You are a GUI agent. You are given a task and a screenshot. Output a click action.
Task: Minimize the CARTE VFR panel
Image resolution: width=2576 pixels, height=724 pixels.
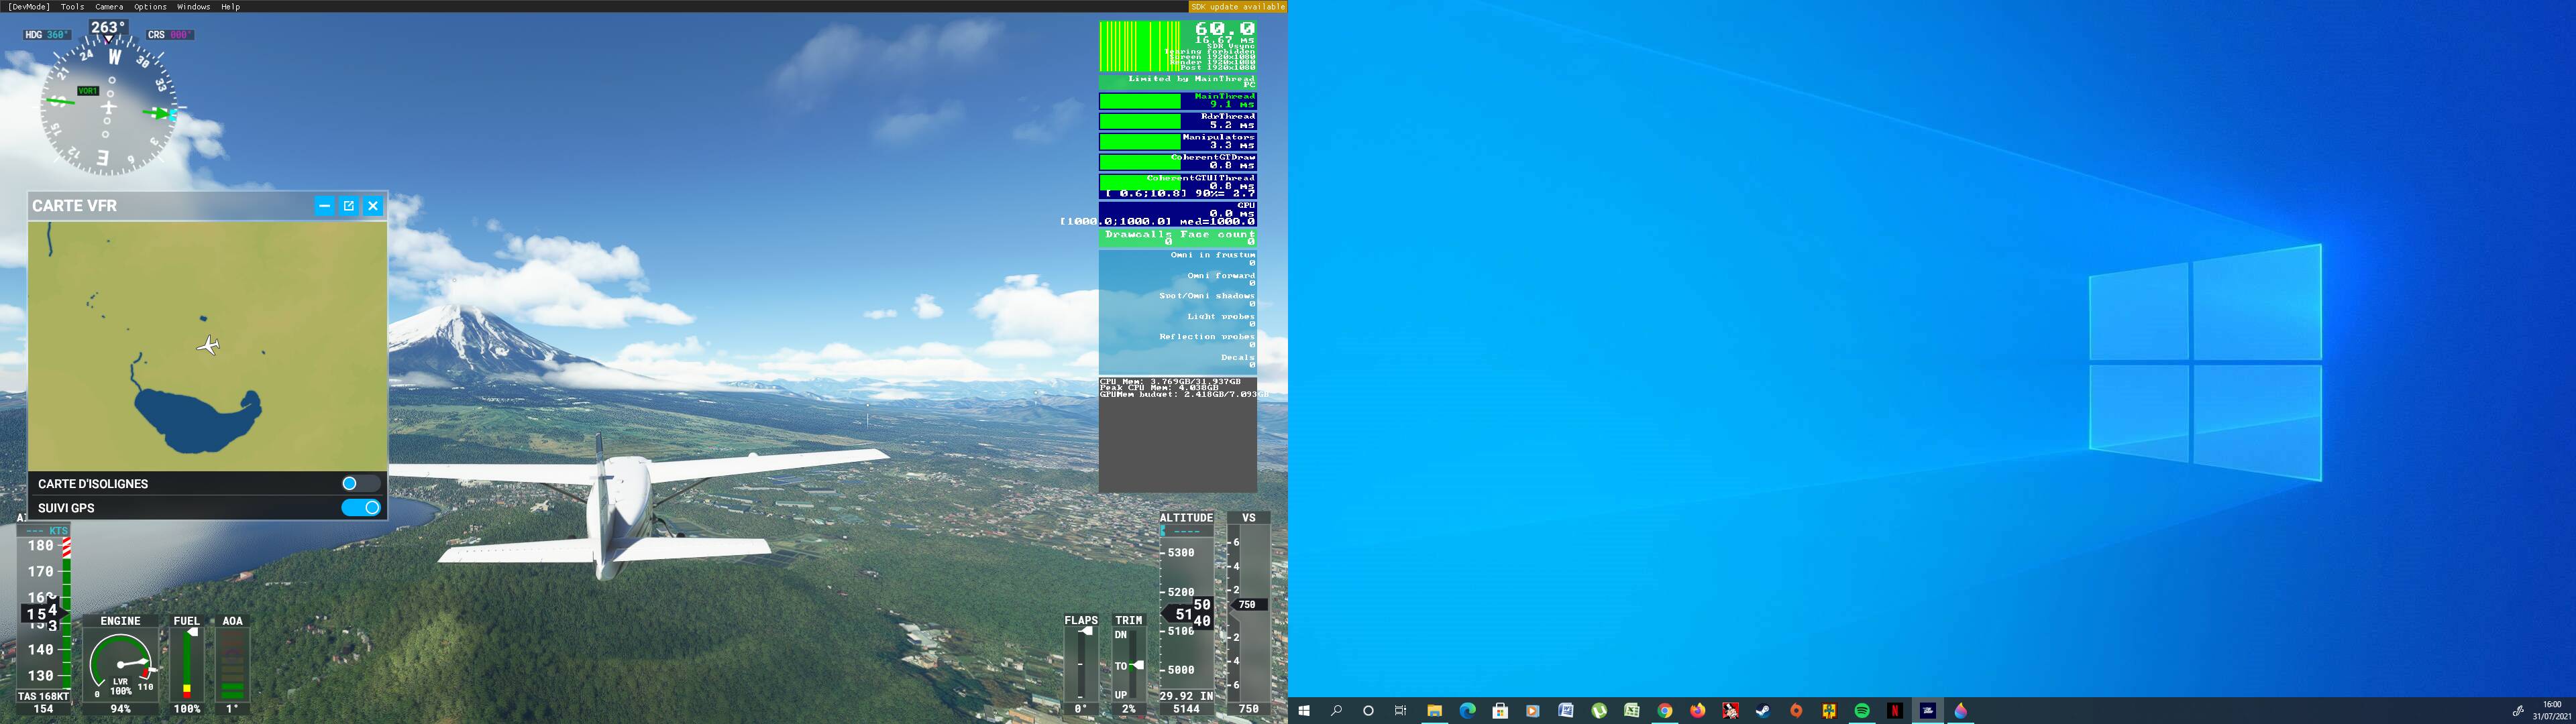[324, 206]
